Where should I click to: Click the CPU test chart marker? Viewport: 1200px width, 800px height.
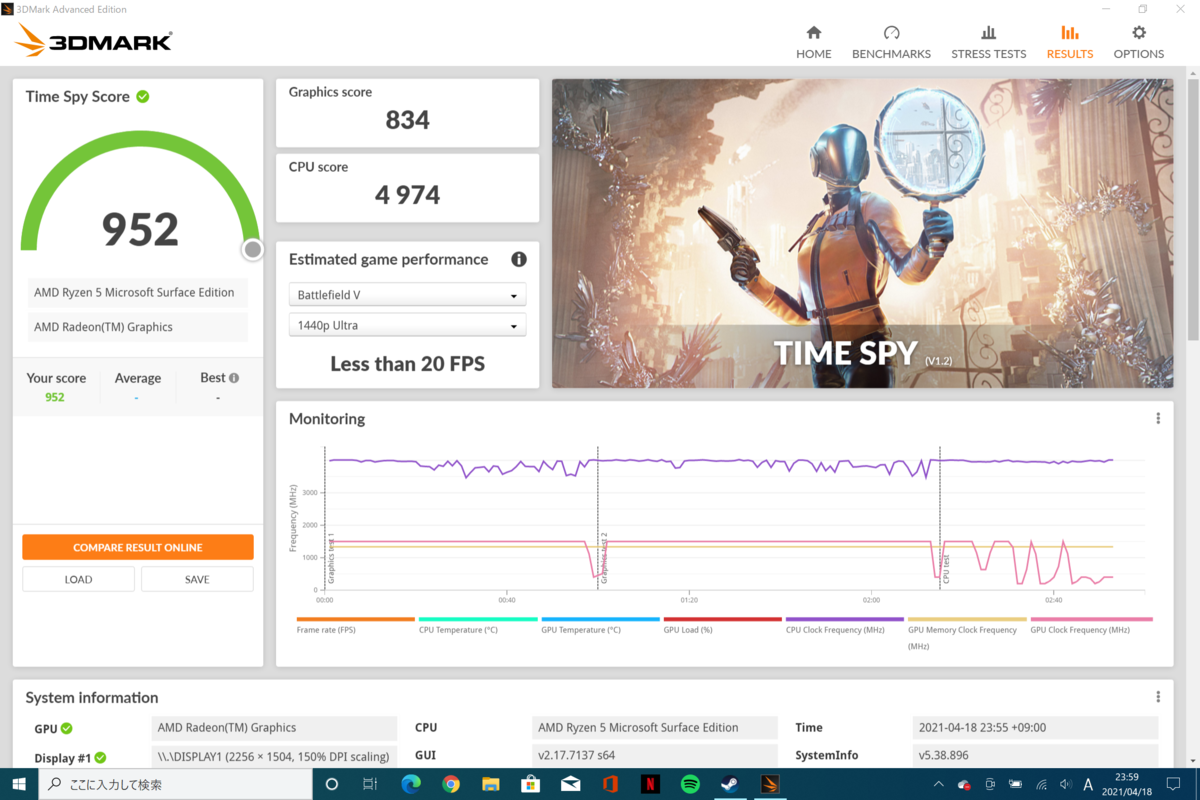coord(946,570)
